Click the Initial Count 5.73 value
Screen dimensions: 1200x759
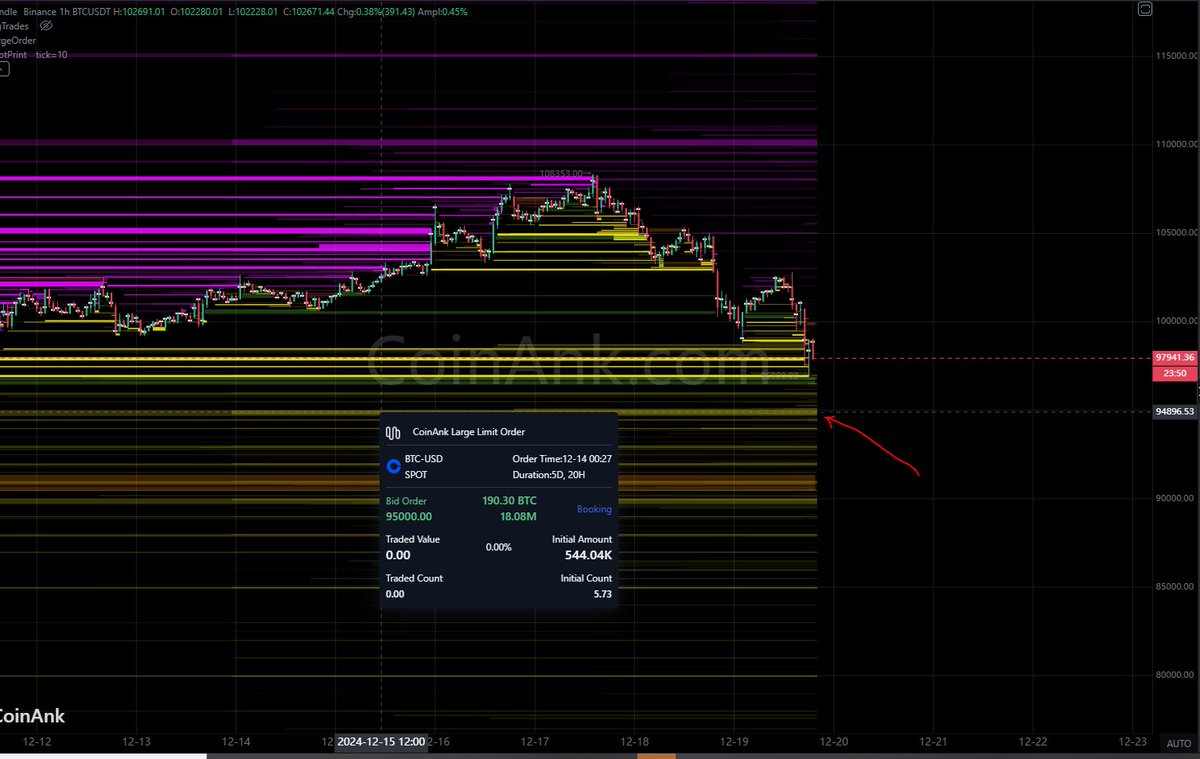pos(601,594)
